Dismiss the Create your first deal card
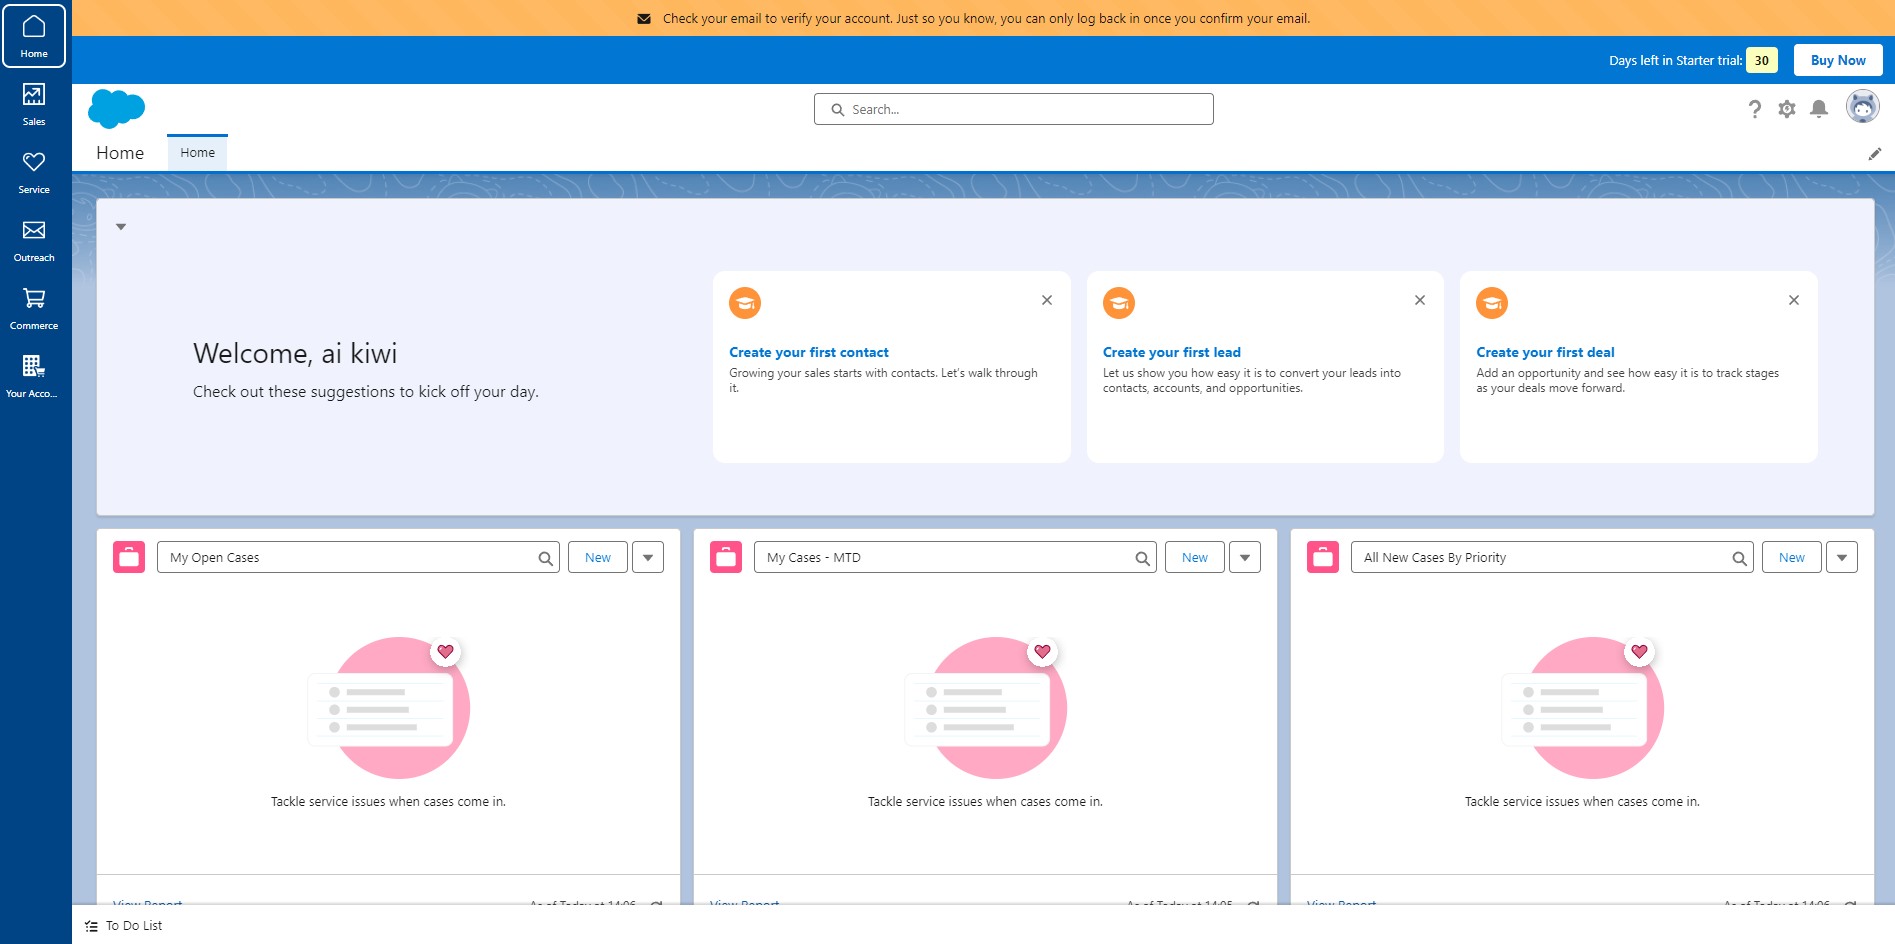The image size is (1895, 944). tap(1794, 300)
